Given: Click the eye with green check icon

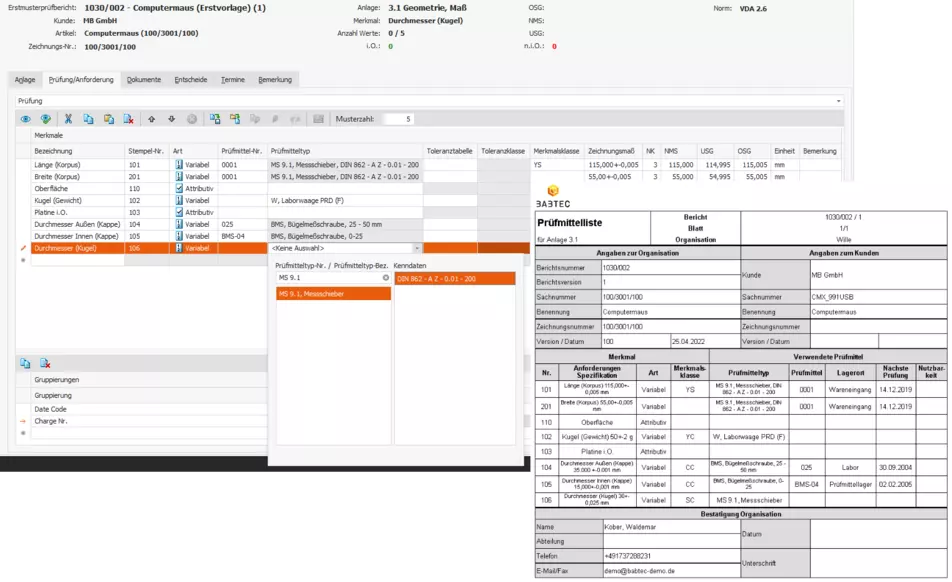Looking at the screenshot, I should click(x=46, y=119).
